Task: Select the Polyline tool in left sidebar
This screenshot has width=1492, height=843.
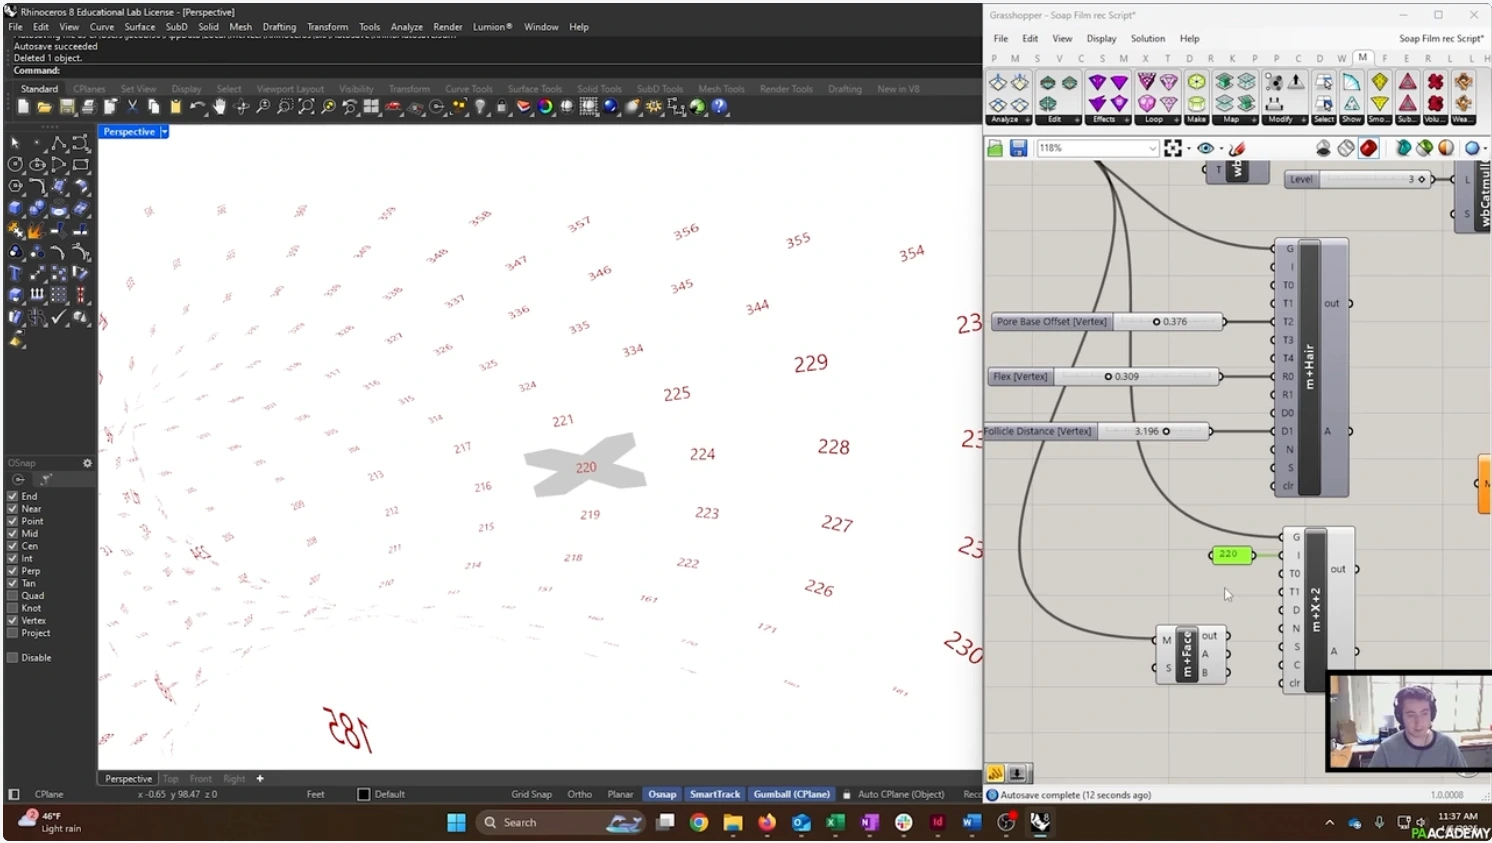Action: tap(59, 143)
